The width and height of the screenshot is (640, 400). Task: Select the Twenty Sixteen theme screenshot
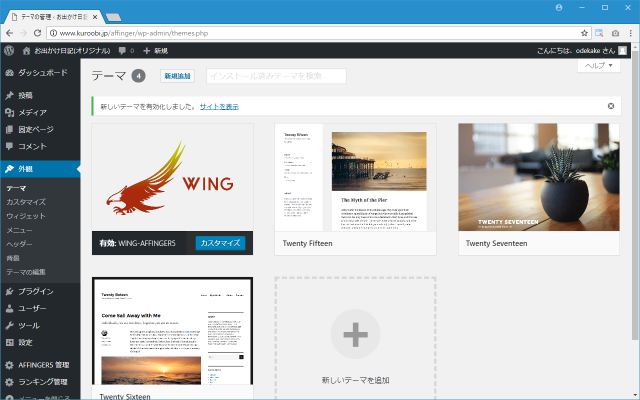pos(172,331)
